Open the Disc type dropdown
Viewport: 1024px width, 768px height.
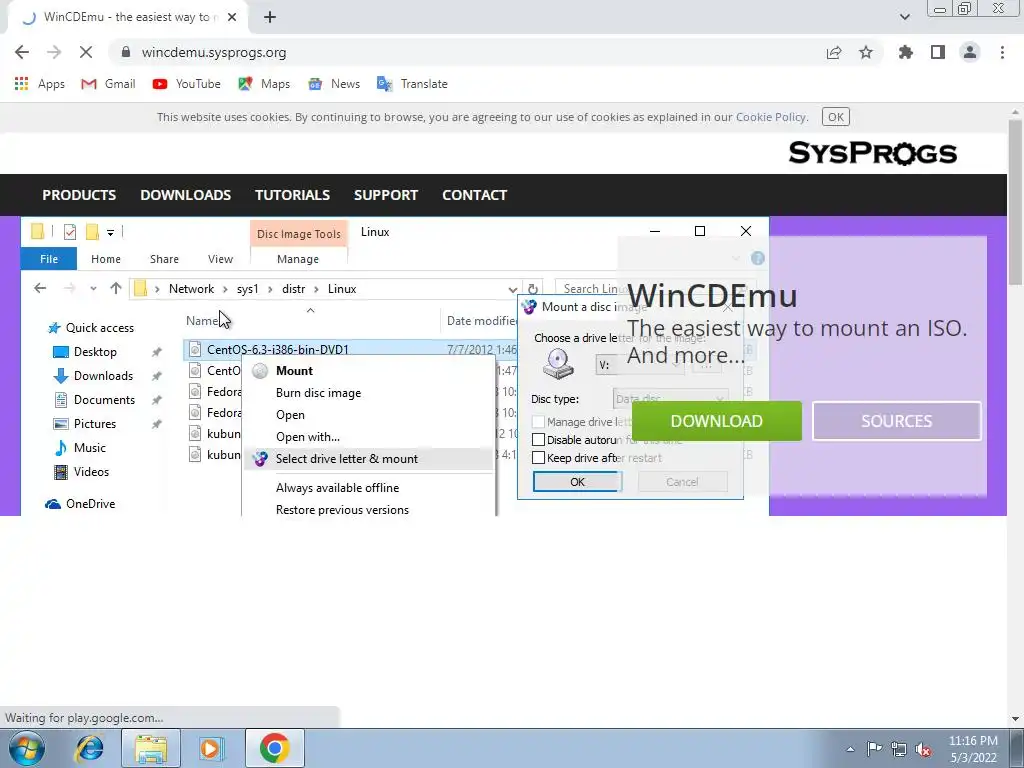[x=669, y=398]
